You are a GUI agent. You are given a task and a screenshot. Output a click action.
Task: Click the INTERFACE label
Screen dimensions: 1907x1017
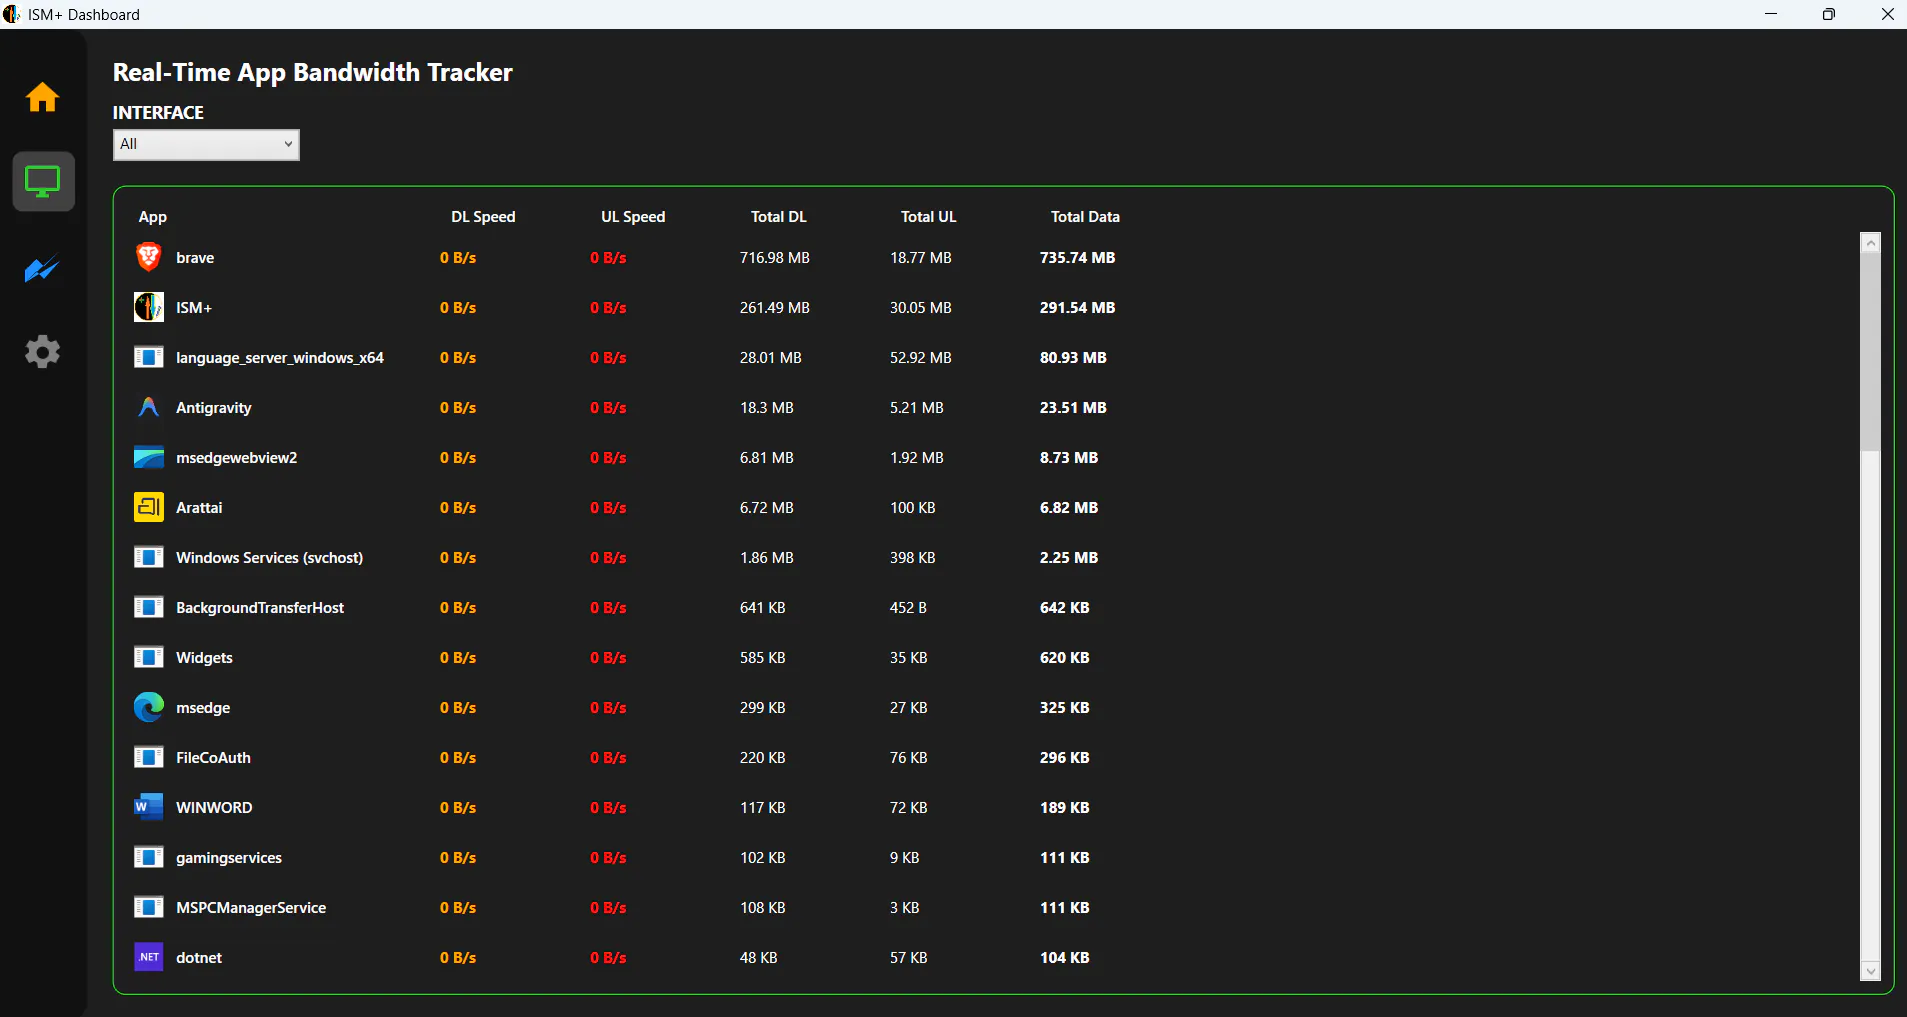[x=158, y=113]
